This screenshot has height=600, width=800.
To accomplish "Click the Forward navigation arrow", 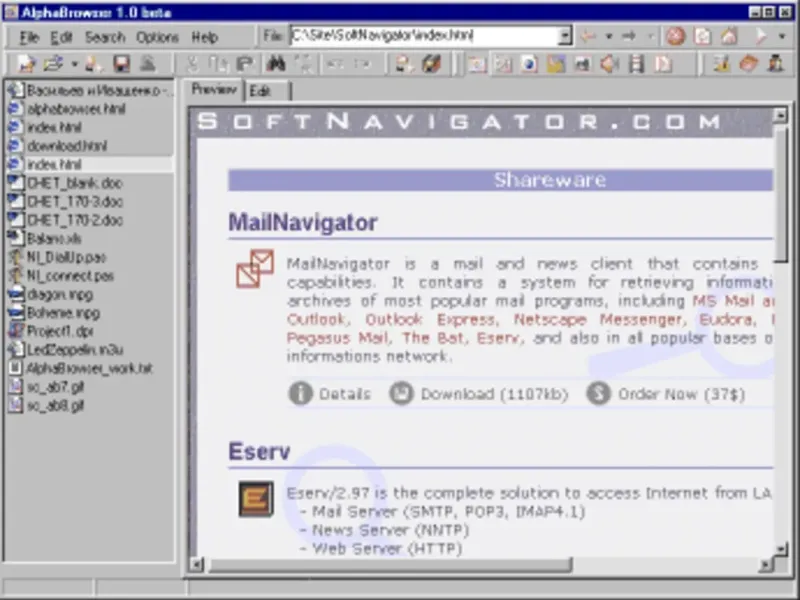I will coord(630,36).
